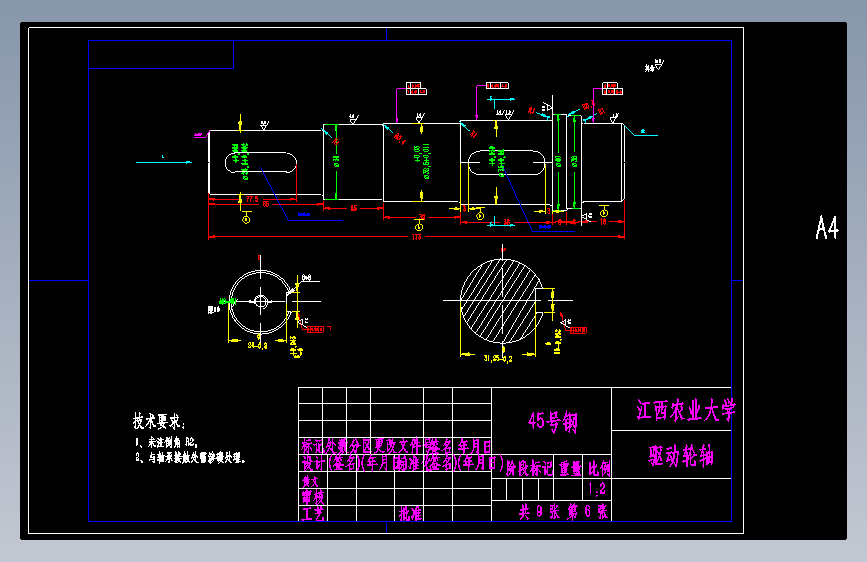Select the left keyway slot outline
Image resolution: width=867 pixels, height=562 pixels.
click(260, 163)
